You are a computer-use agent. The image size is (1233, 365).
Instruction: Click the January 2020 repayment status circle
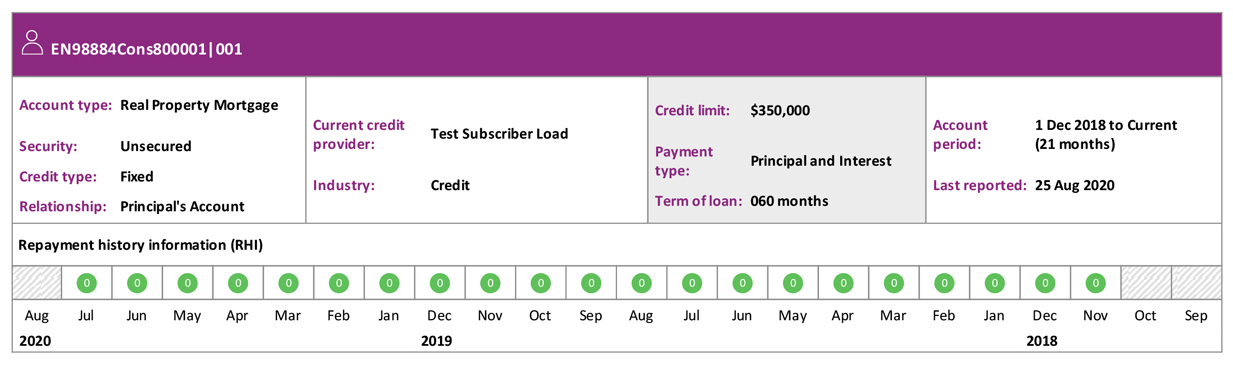point(390,283)
